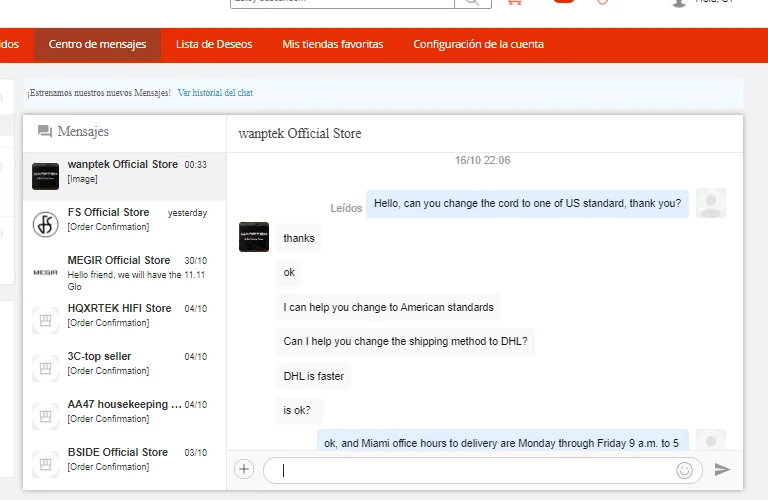768x500 pixels.
Task: Click [Image] preview under wanptek store
Action: coord(82,179)
